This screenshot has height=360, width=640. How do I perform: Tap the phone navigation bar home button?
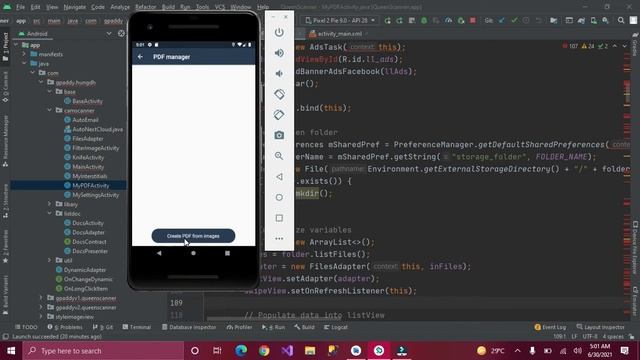pos(193,253)
